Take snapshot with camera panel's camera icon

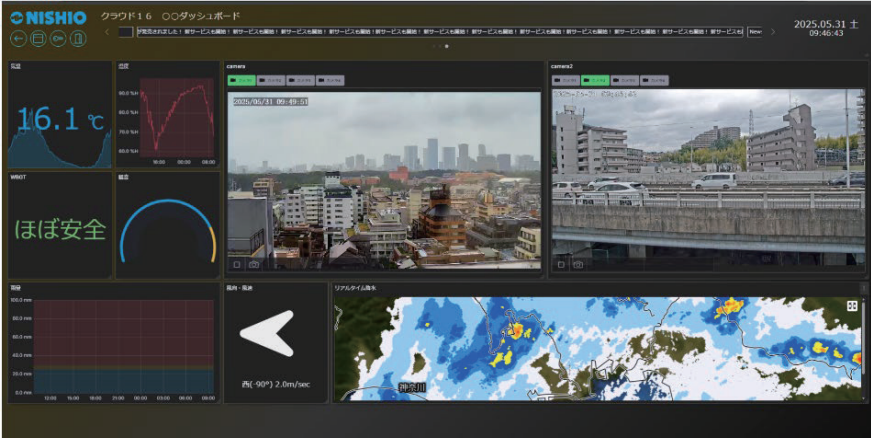point(254,264)
